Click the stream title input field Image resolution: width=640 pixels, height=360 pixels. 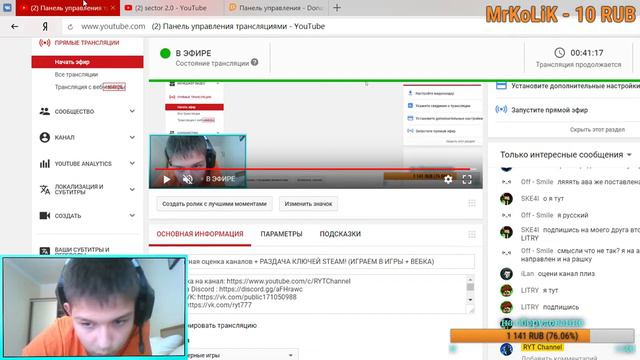pos(331,261)
